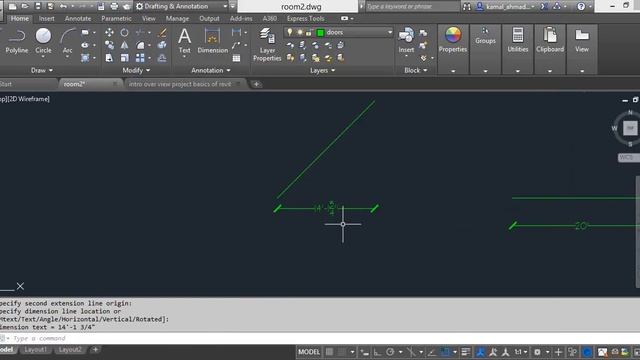Click the Insert block icon
This screenshot has height=360, width=640.
click(406, 40)
